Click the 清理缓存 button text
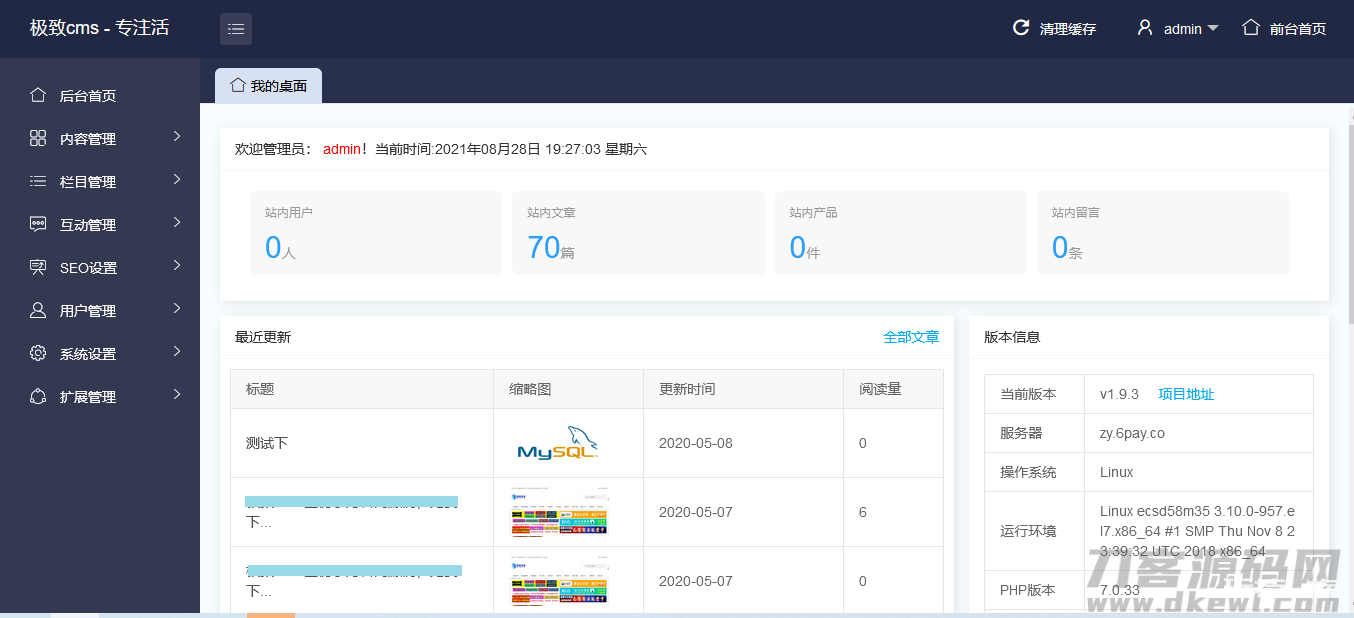 [x=1068, y=29]
